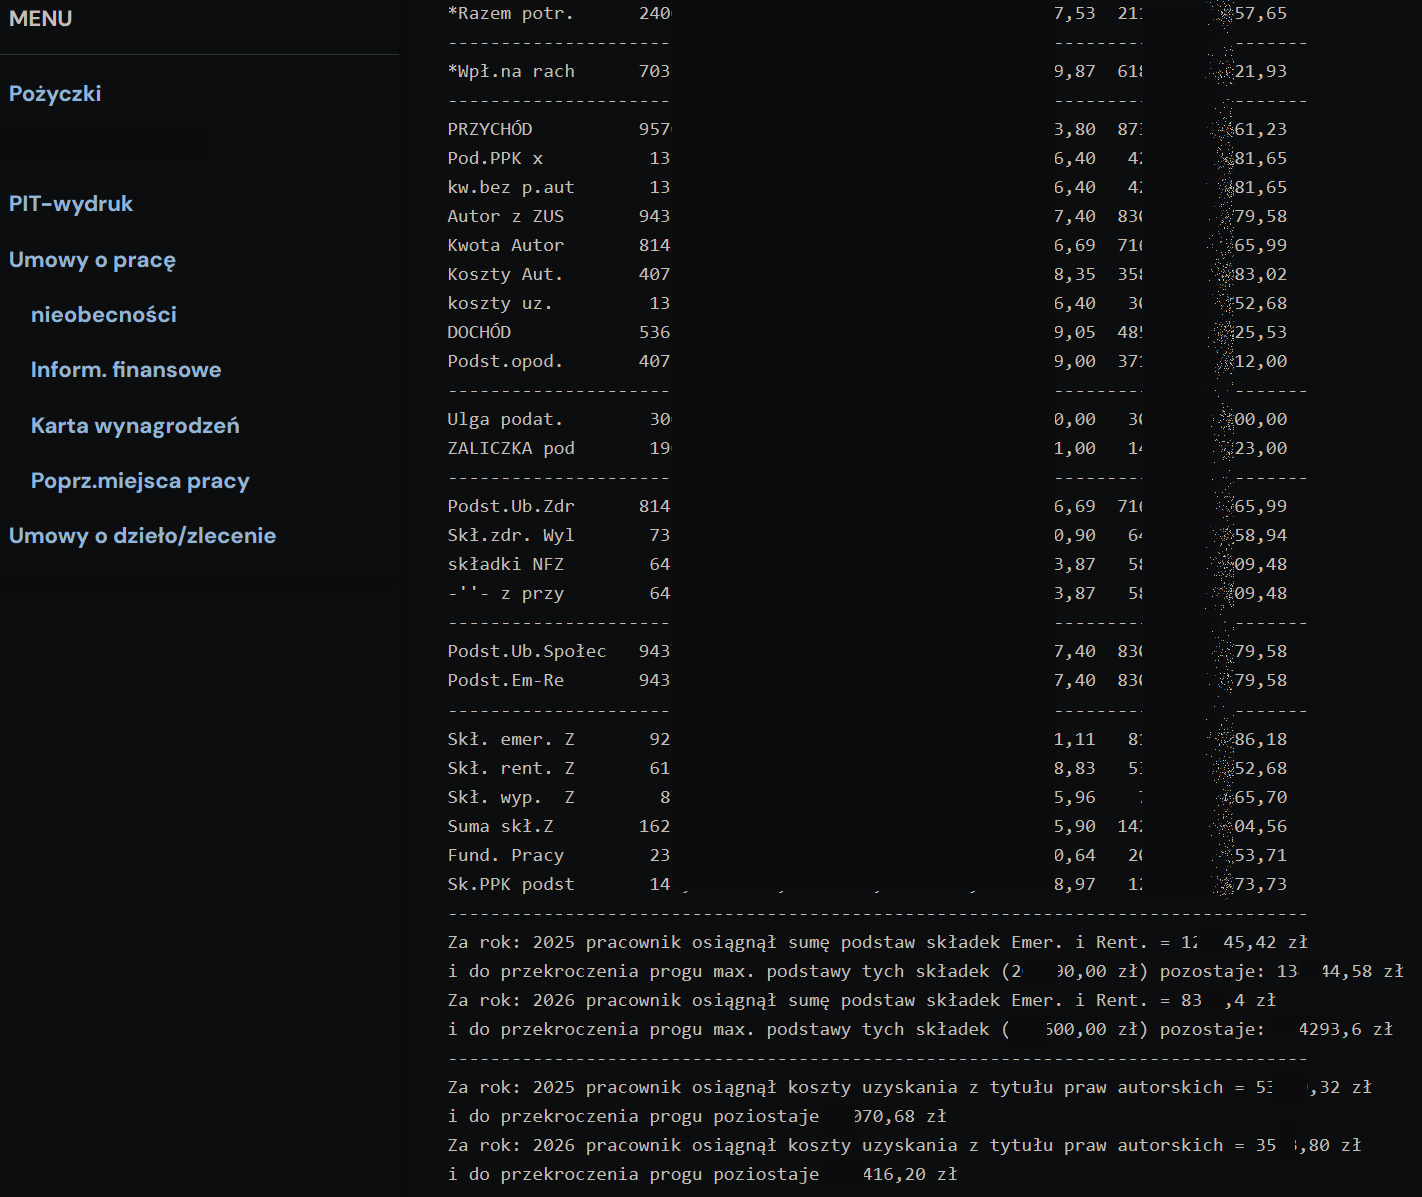Viewport: 1422px width, 1197px height.
Task: Click the 'progu poziostaje' line ending 070,68 zł
Action: pos(697,1116)
